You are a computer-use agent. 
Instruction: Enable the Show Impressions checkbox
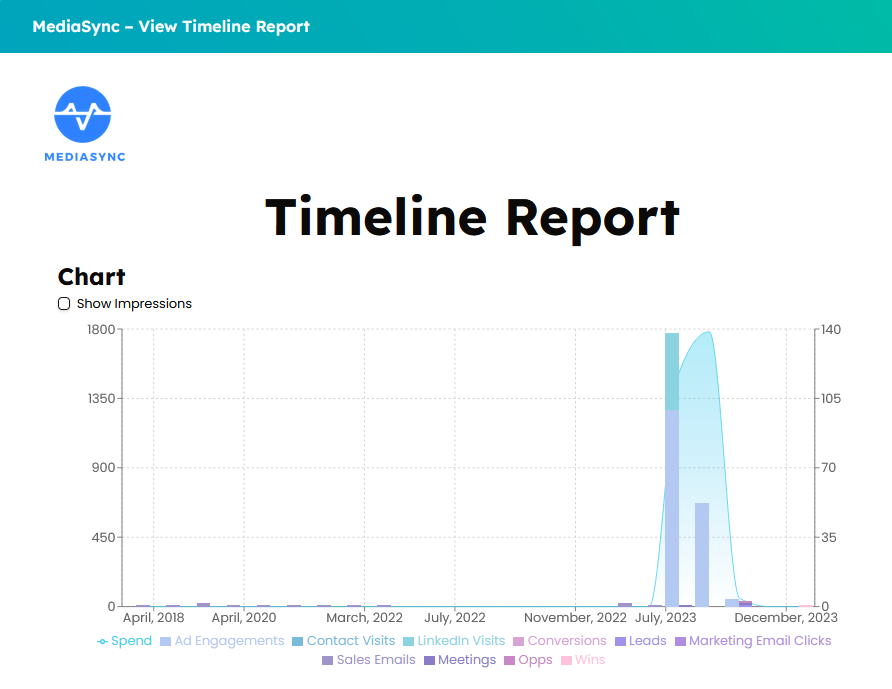pyautogui.click(x=64, y=304)
